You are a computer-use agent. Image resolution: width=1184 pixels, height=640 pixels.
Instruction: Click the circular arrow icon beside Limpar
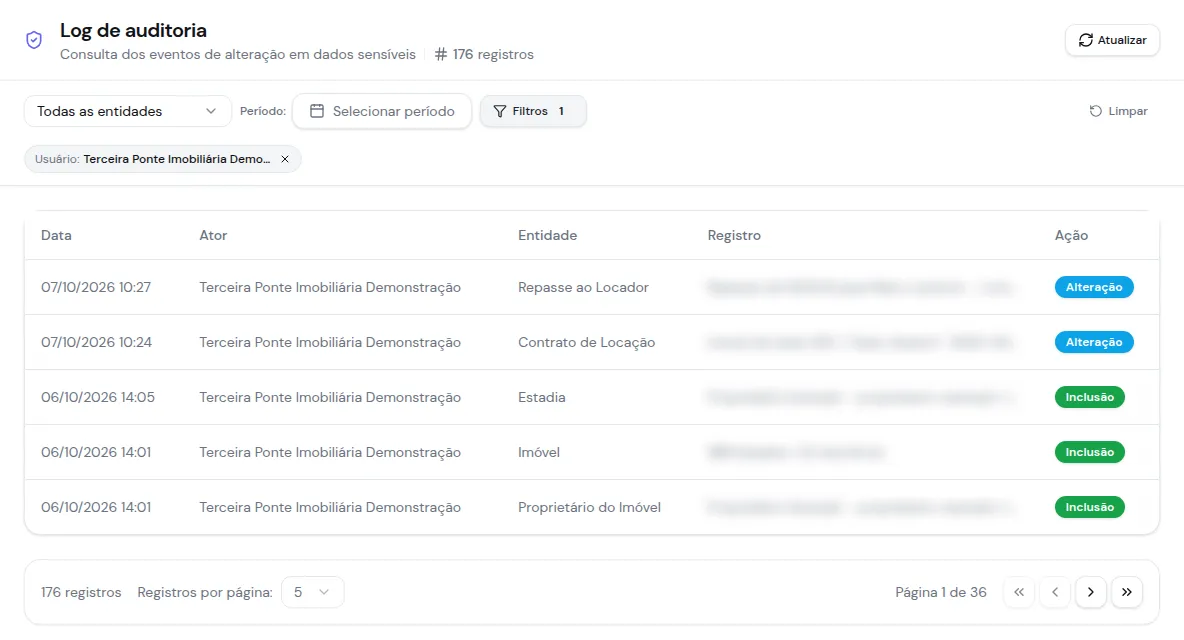pyautogui.click(x=1096, y=111)
